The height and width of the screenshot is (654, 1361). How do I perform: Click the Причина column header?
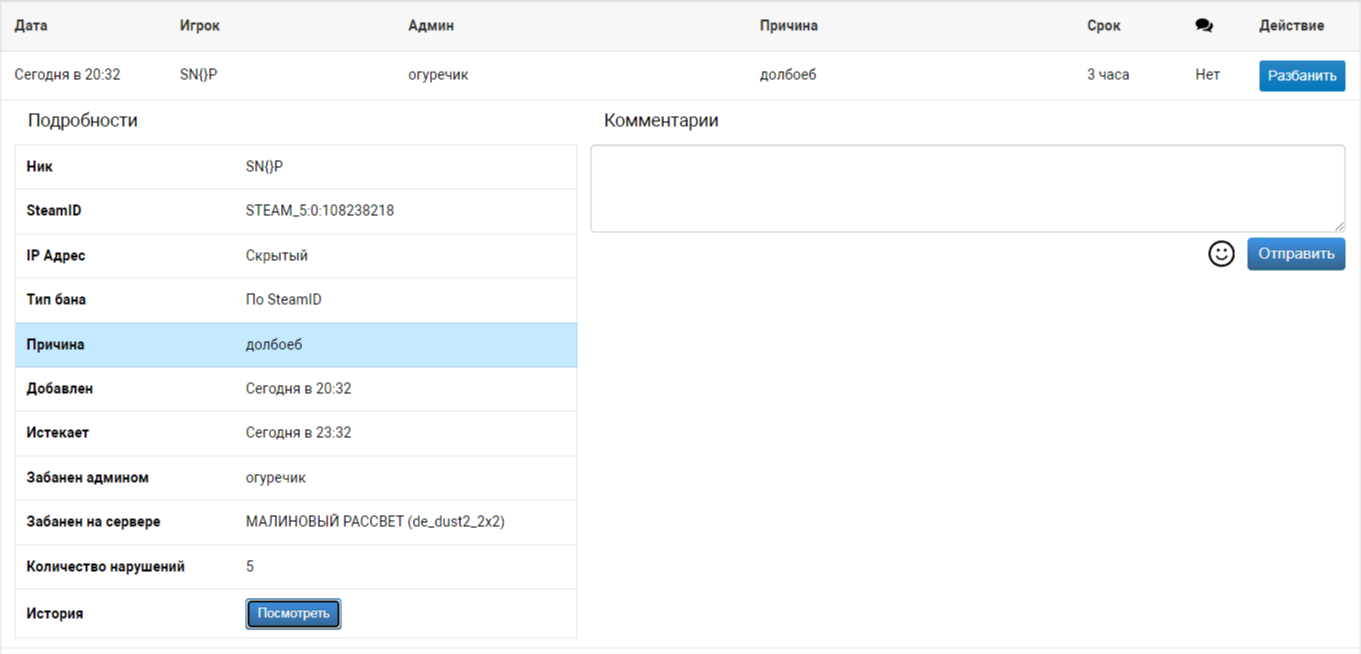[x=788, y=26]
